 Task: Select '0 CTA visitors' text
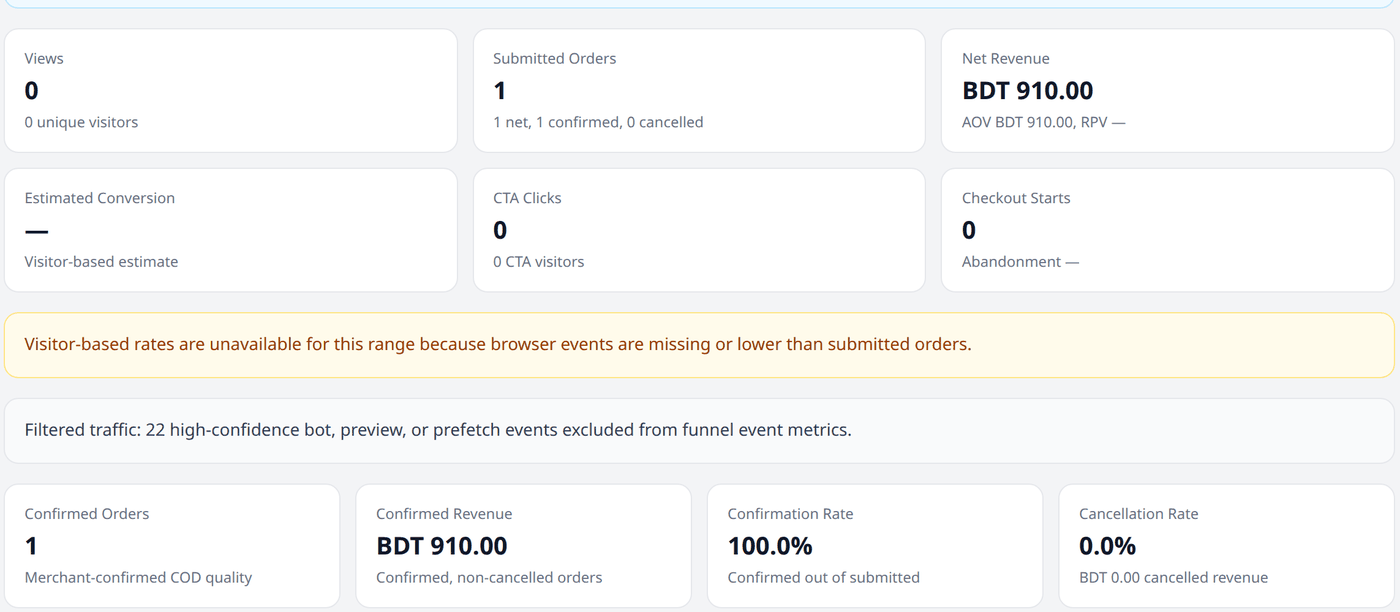click(x=538, y=262)
